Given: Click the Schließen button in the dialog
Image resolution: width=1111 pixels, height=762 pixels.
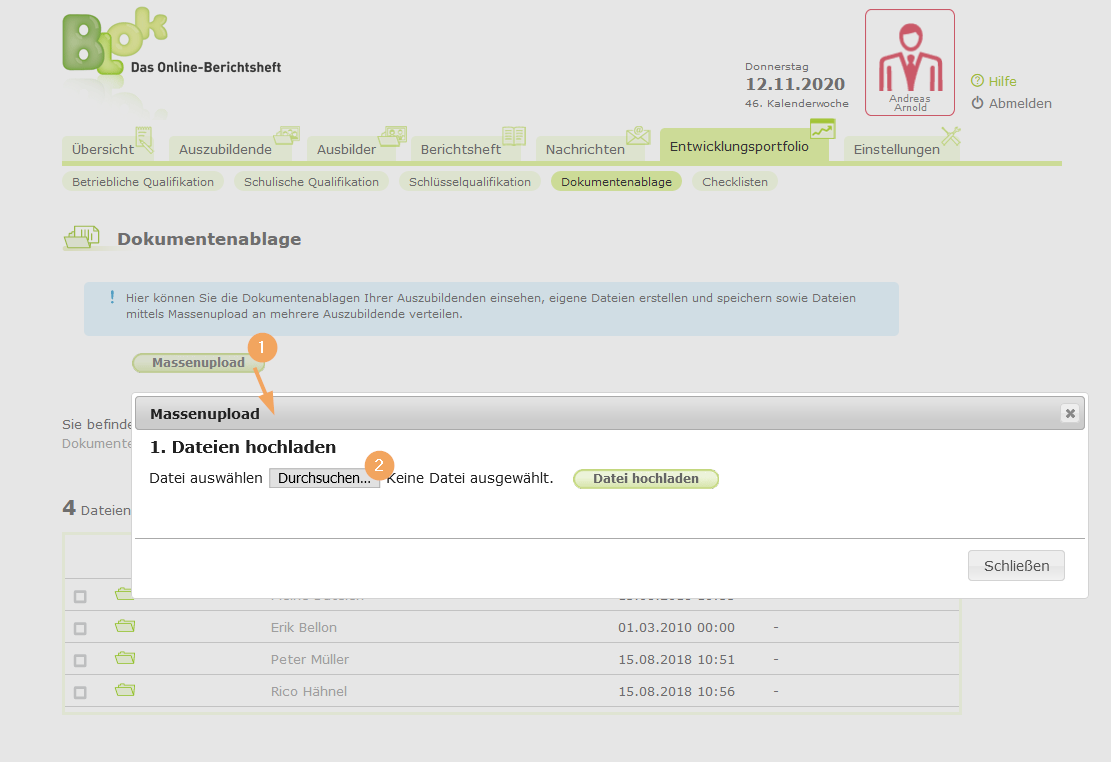Looking at the screenshot, I should pyautogui.click(x=1015, y=565).
